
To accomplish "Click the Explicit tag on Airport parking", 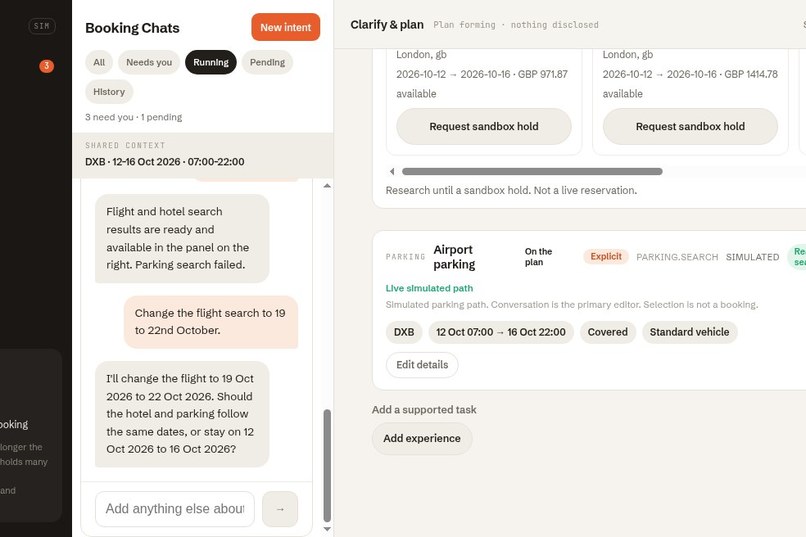I will click(606, 256).
